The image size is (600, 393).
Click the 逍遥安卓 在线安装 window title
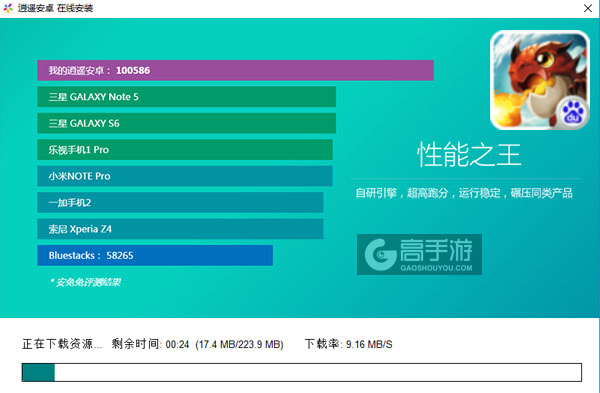(x=55, y=8)
